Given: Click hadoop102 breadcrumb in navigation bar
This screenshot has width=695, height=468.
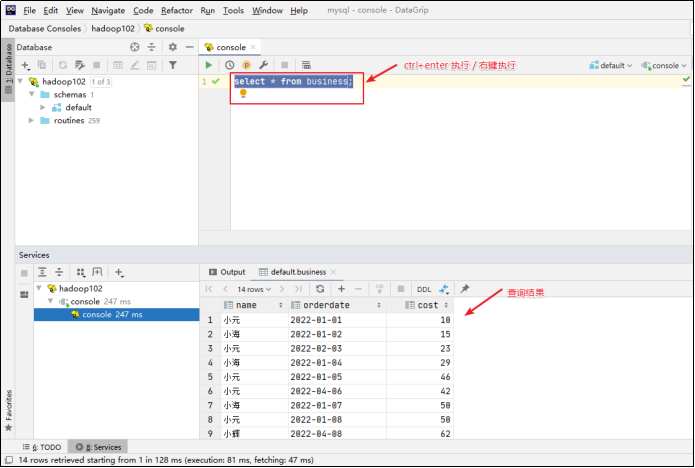Looking at the screenshot, I should click(x=113, y=29).
